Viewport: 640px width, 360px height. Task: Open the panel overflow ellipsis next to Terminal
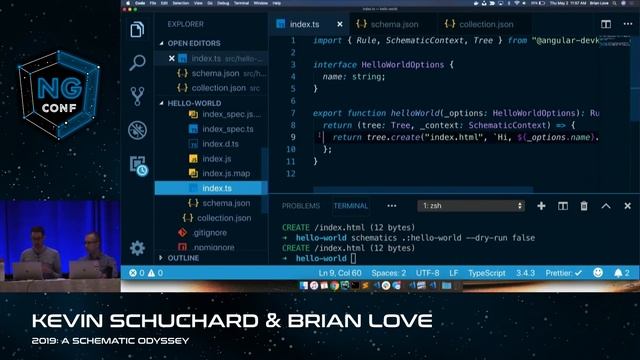[x=391, y=206]
